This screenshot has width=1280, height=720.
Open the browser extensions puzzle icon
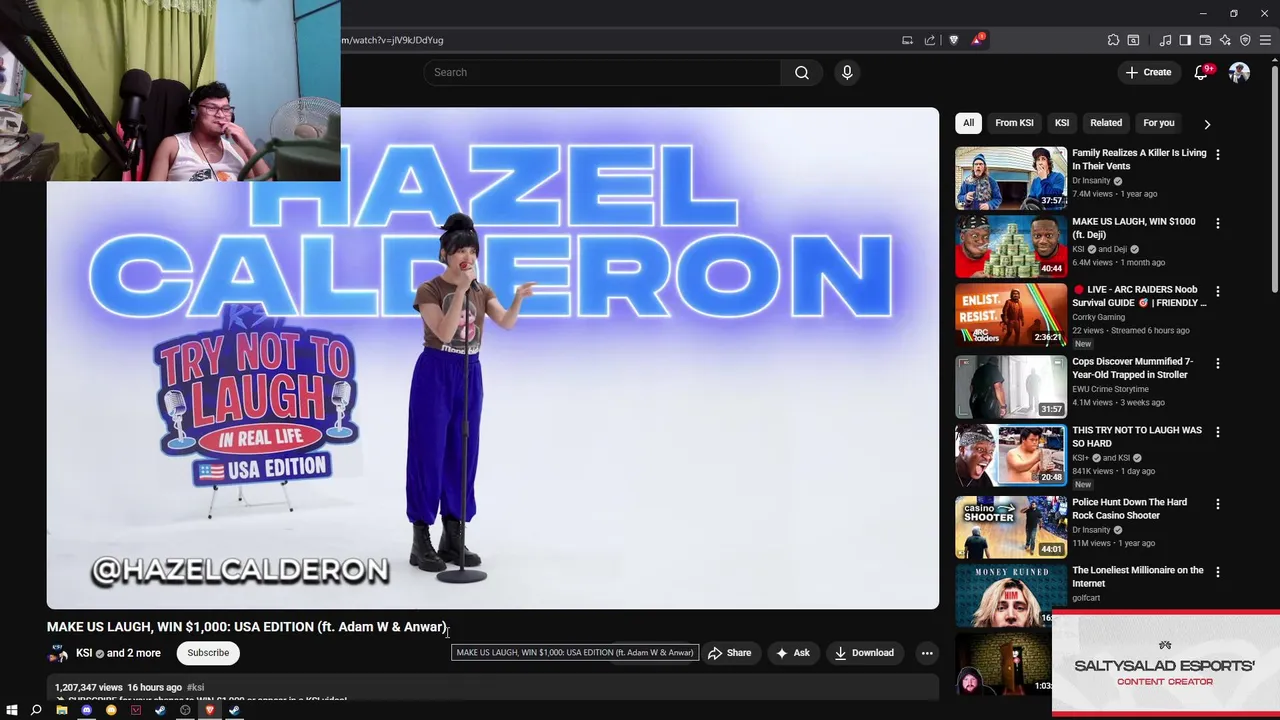[1113, 40]
